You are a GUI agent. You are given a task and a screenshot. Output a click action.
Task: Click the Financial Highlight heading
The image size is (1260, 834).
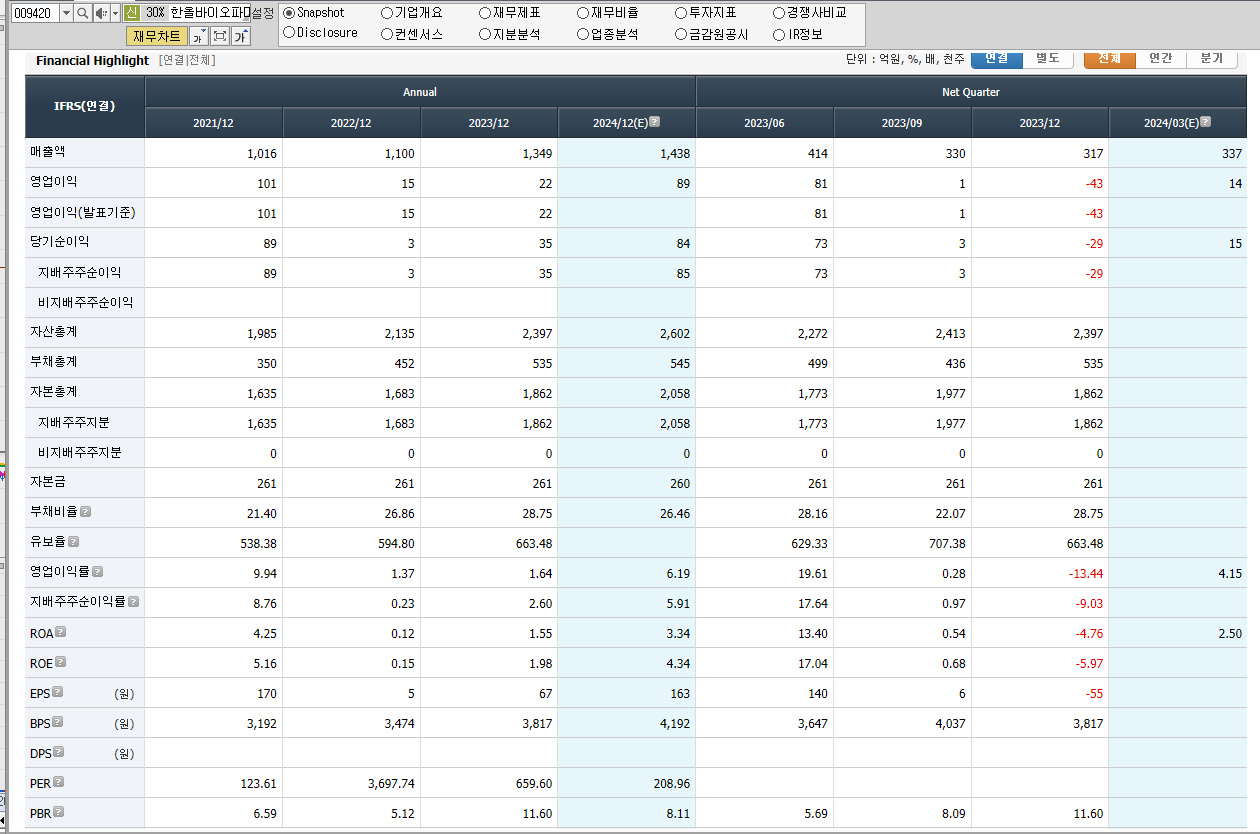pos(92,61)
